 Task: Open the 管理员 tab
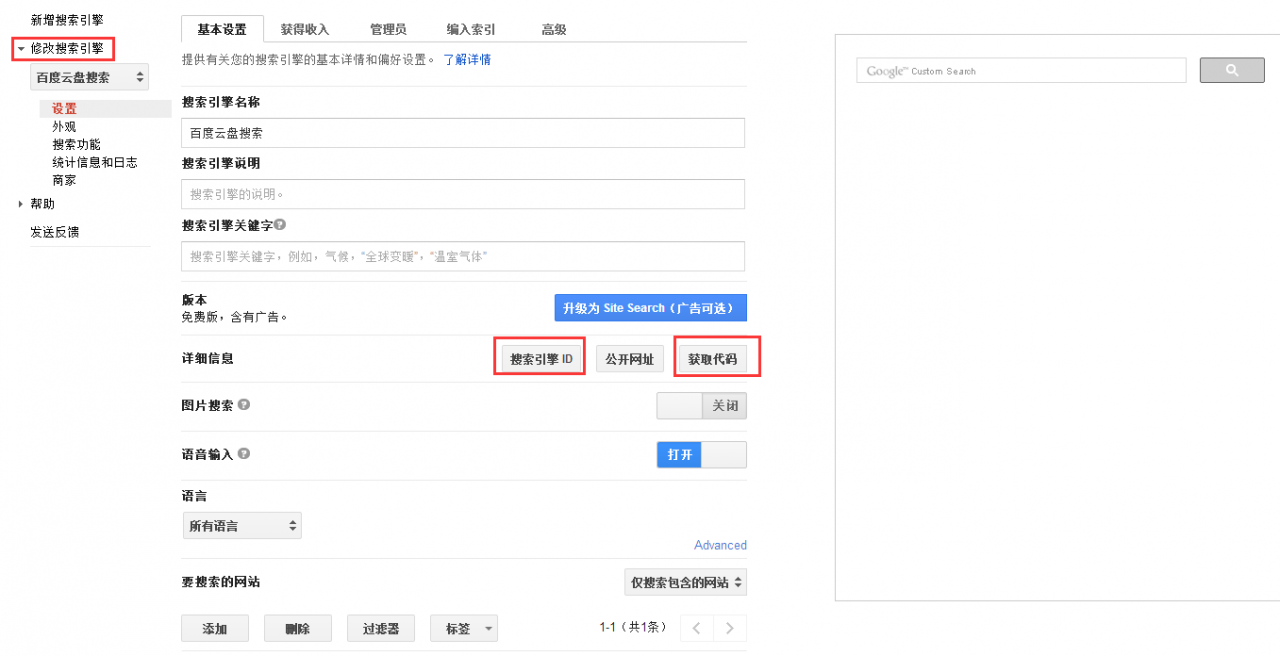point(388,29)
